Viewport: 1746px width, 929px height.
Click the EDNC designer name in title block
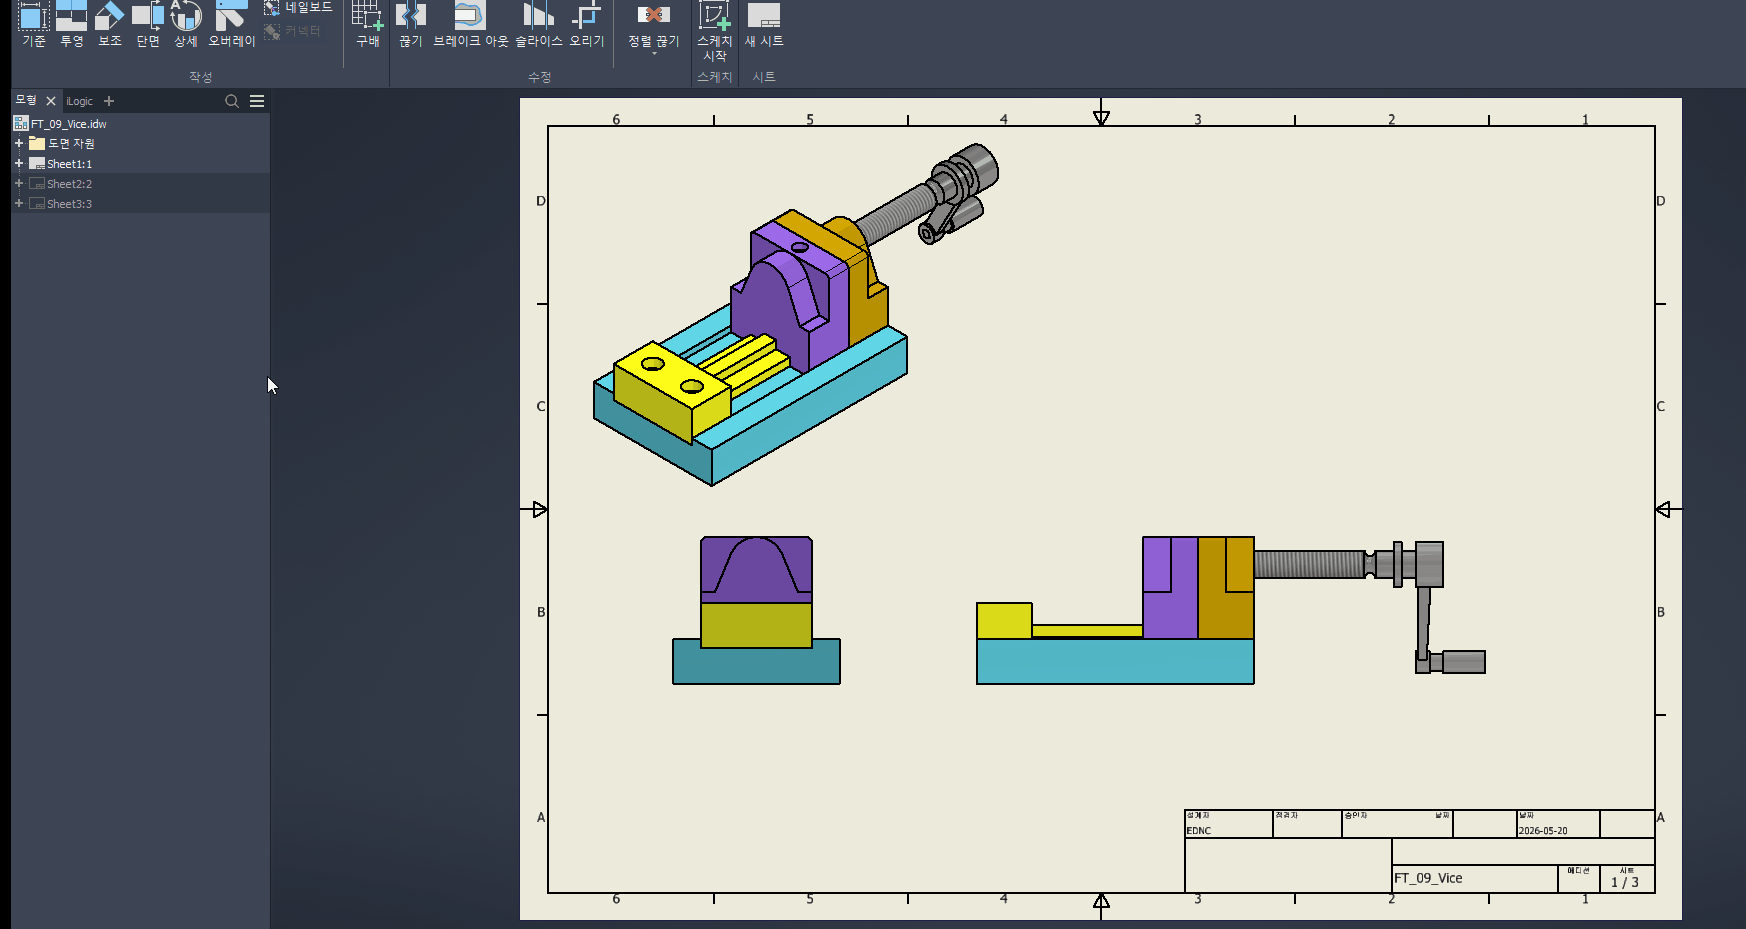point(1199,831)
